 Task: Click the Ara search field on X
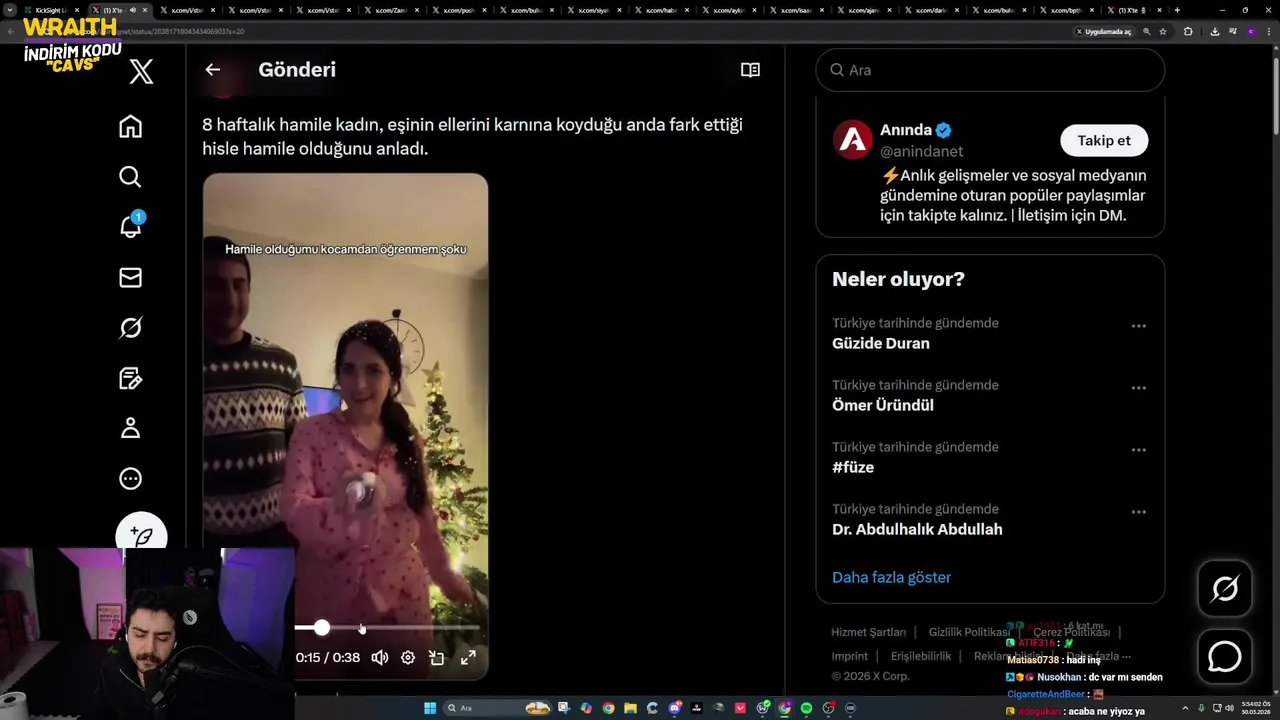tap(990, 70)
